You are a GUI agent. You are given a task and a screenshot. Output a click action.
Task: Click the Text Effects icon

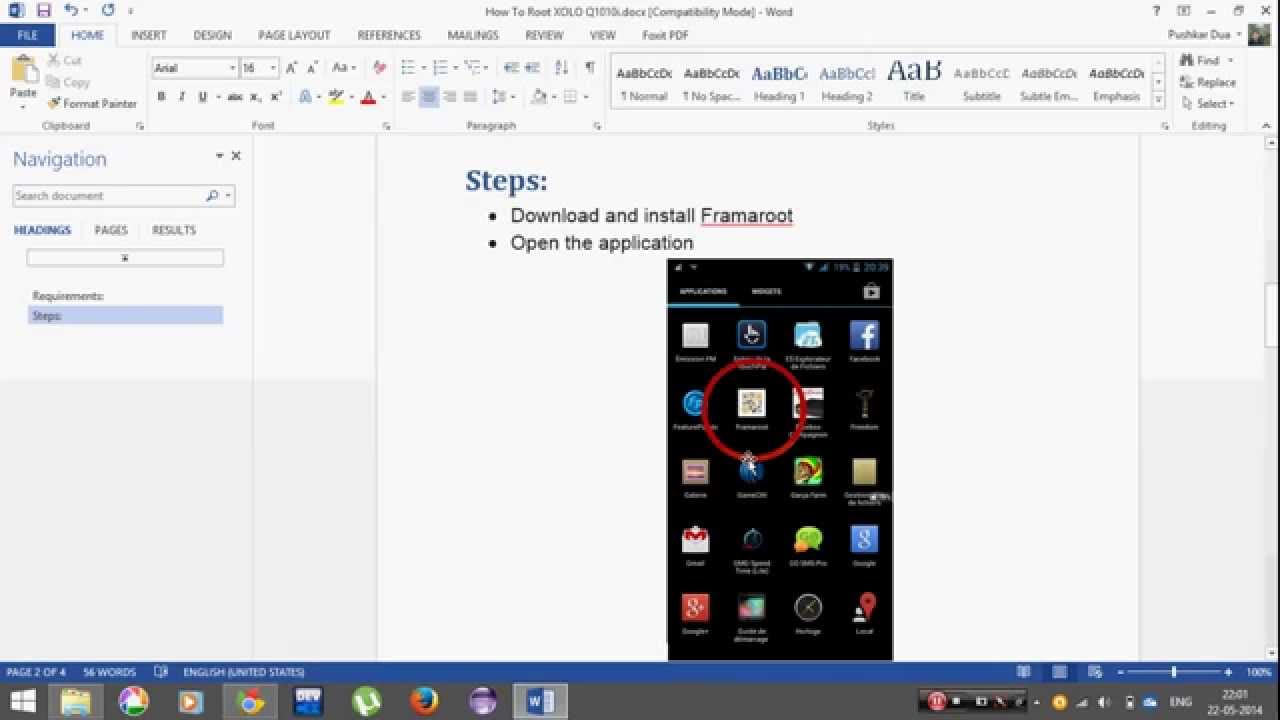point(306,97)
